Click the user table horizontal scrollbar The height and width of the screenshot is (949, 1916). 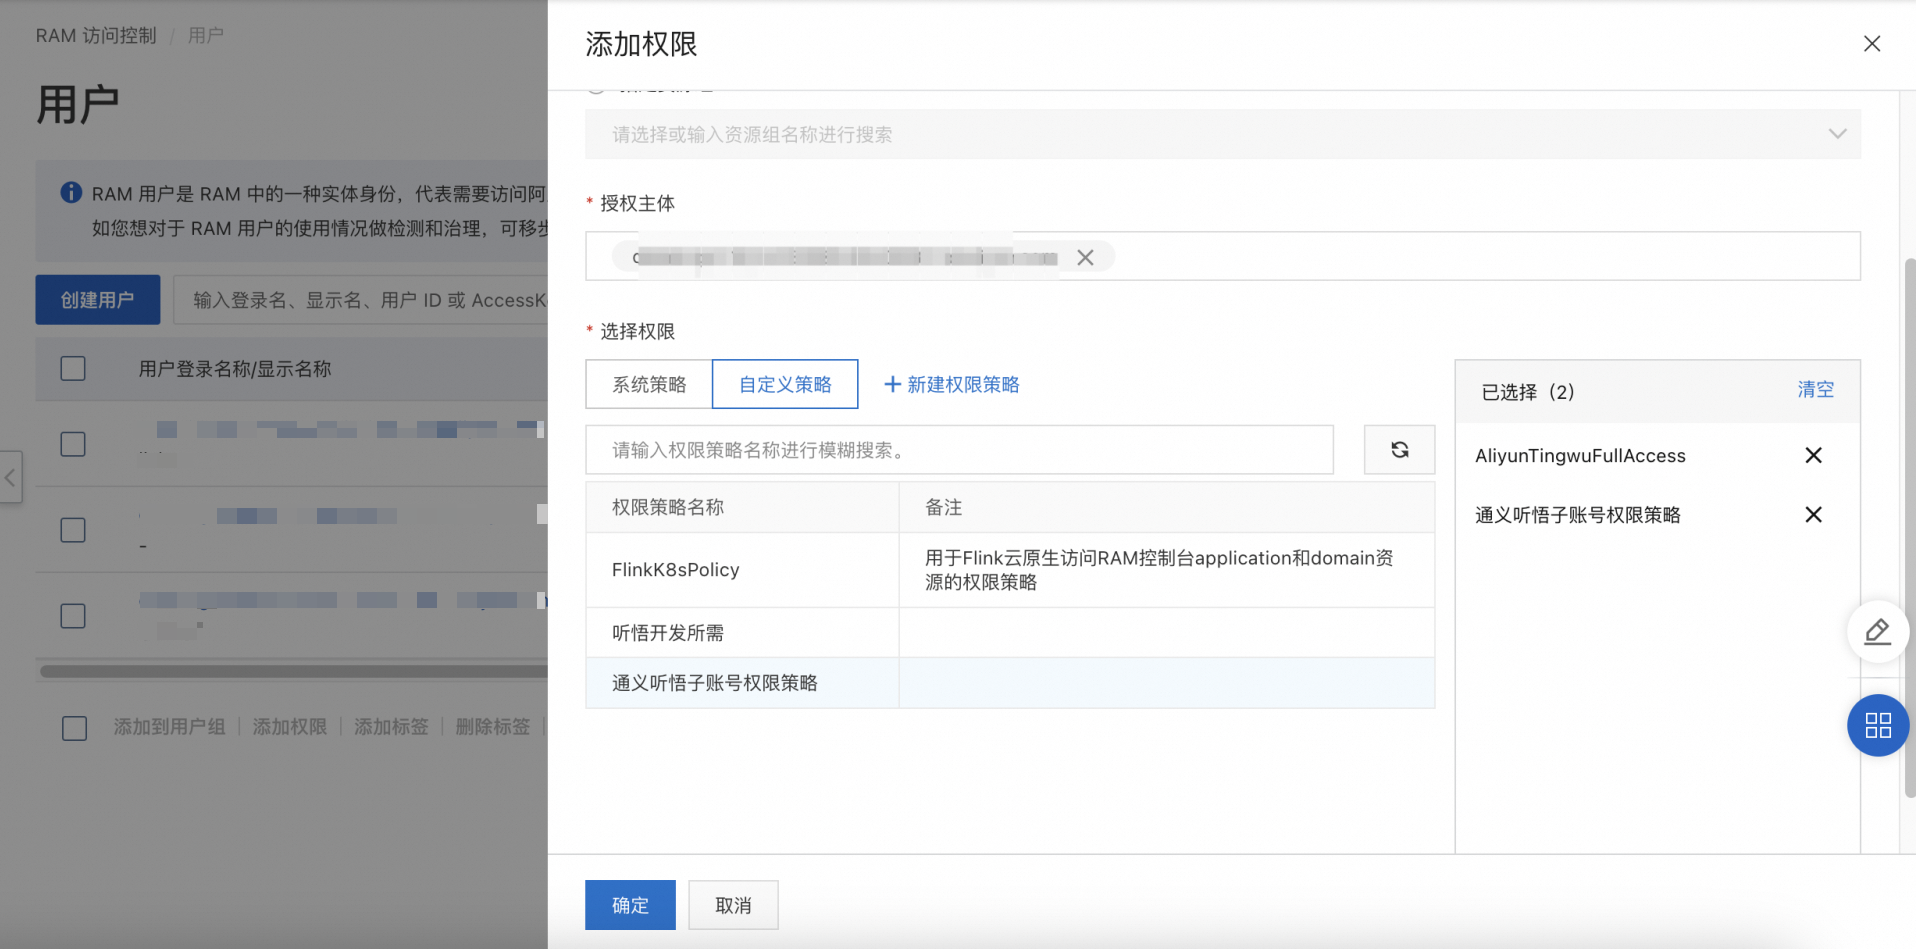[294, 672]
